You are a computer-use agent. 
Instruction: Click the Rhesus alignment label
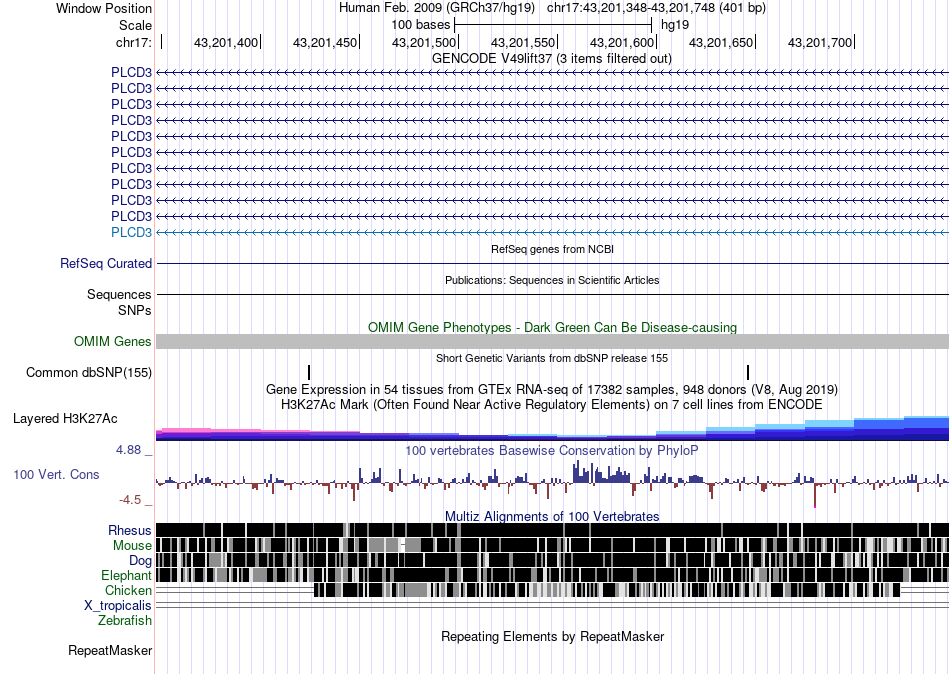click(x=130, y=530)
